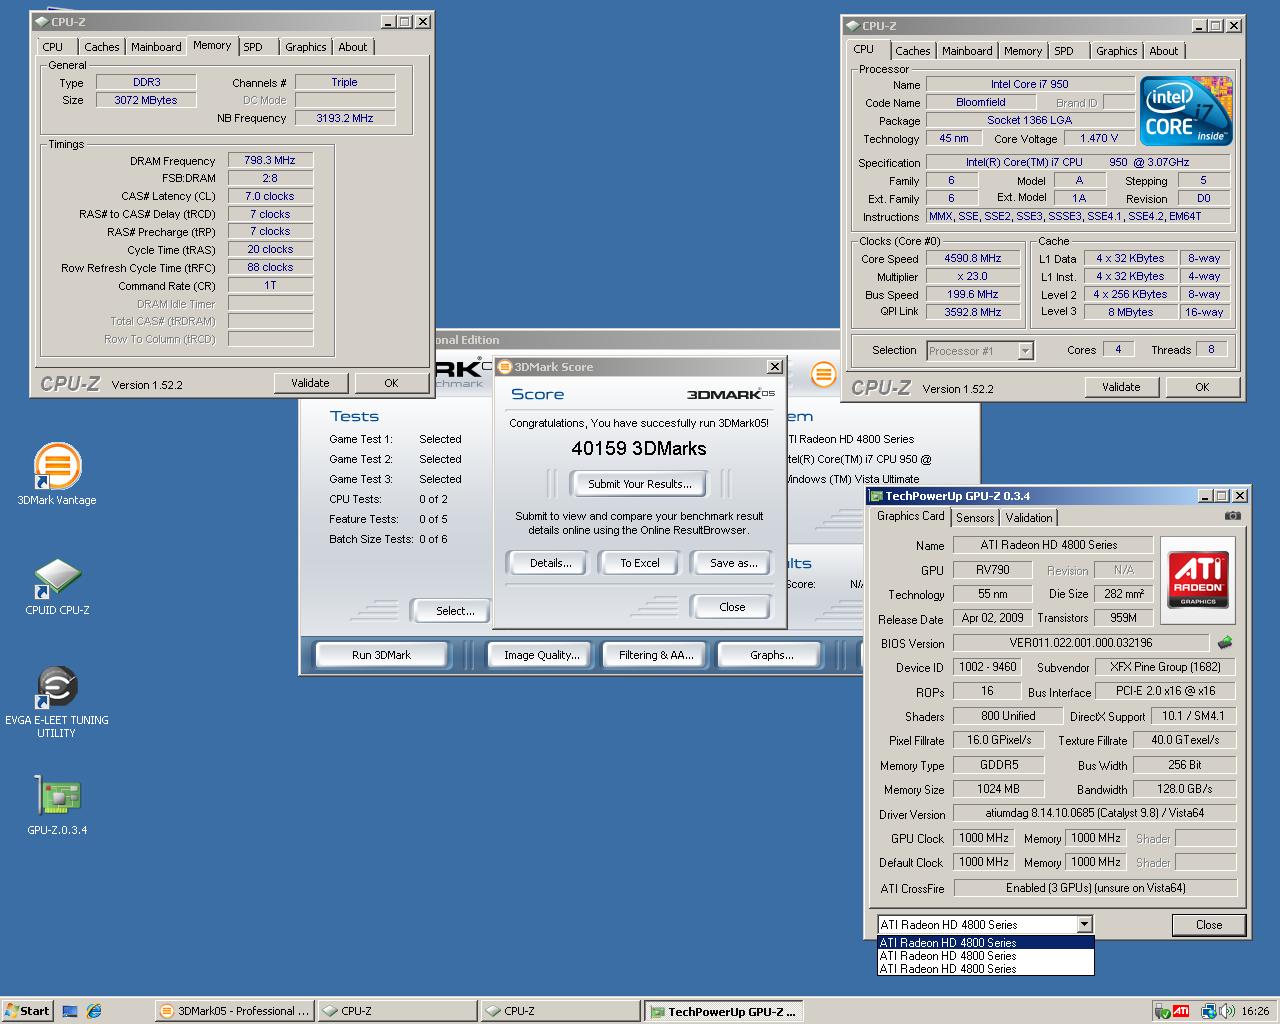The image size is (1280, 1024).
Task: Select the second ATI Radeon HD 4800 list entry
Action: (986, 956)
